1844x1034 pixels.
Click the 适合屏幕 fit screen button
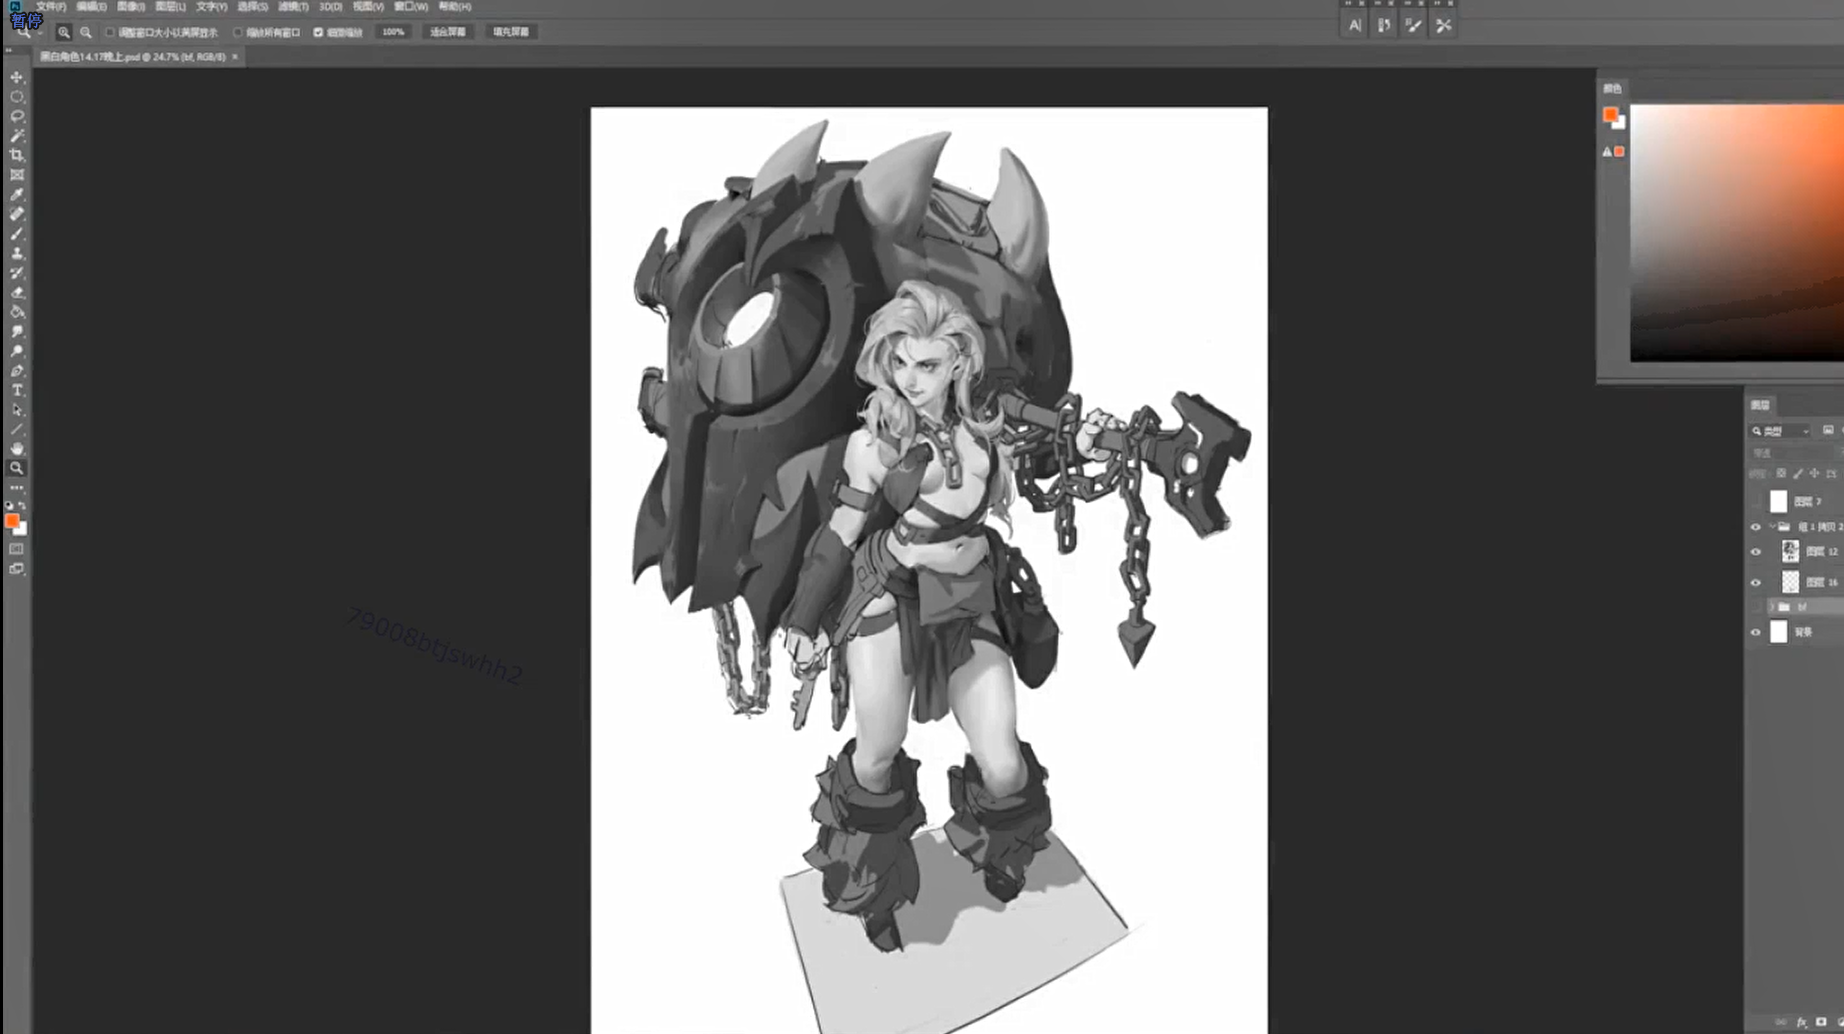pyautogui.click(x=448, y=32)
